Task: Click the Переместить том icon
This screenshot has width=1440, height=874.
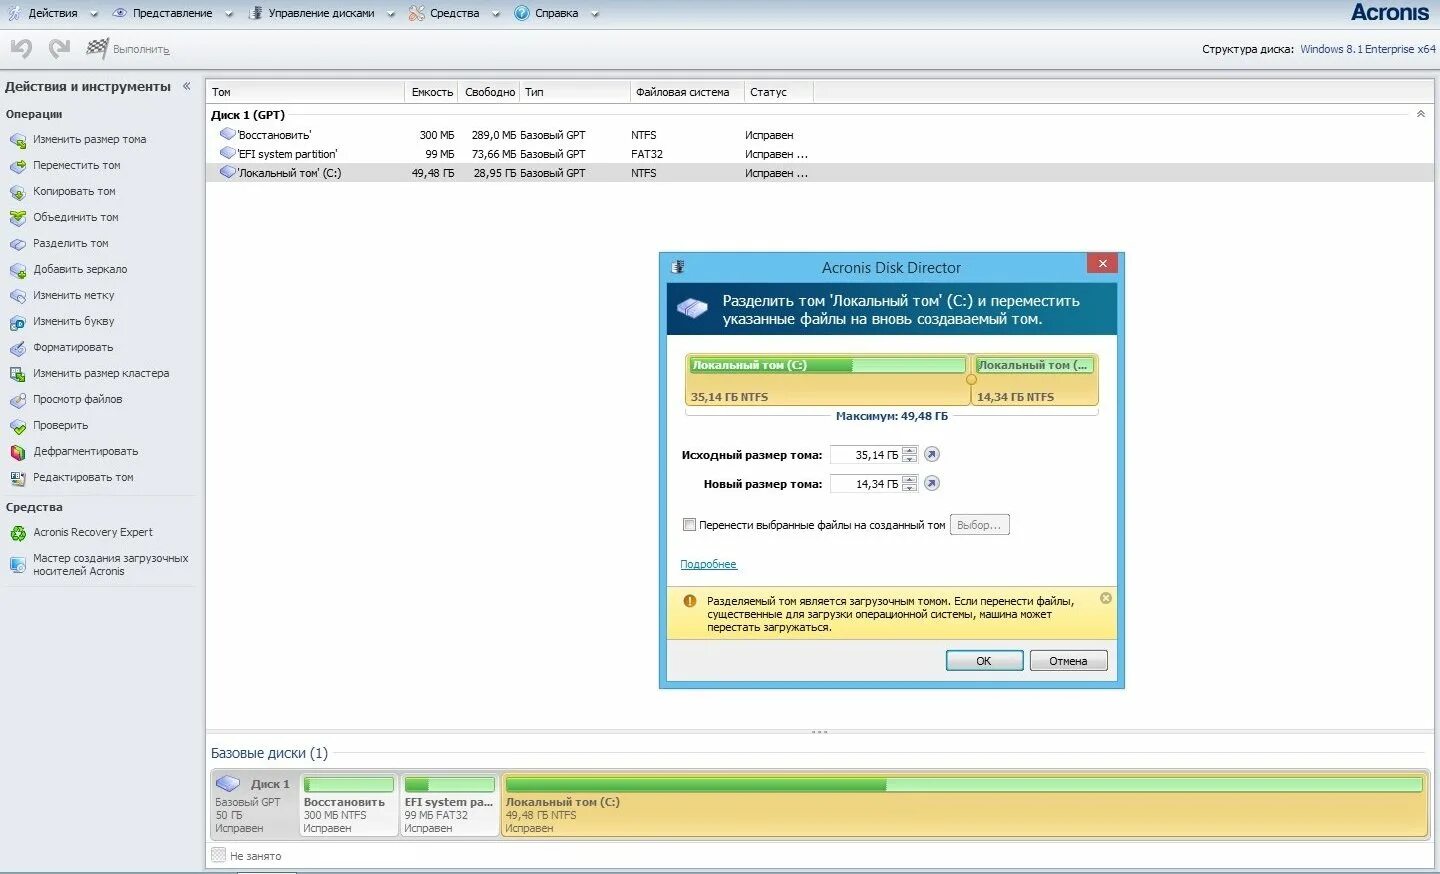Action: (17, 166)
